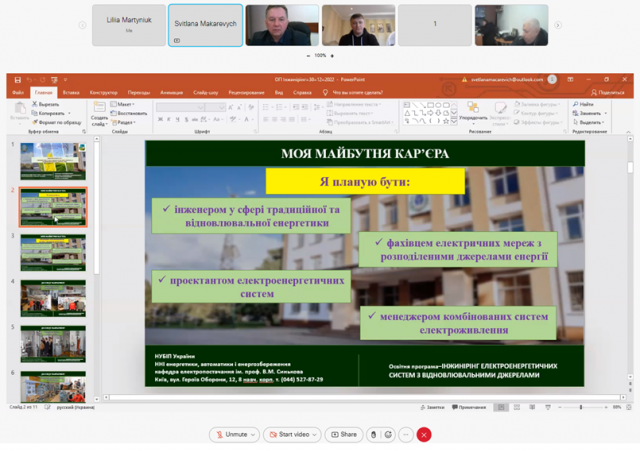Click the Поделиться button in PowerPoint
The image size is (640, 452).
[608, 93]
